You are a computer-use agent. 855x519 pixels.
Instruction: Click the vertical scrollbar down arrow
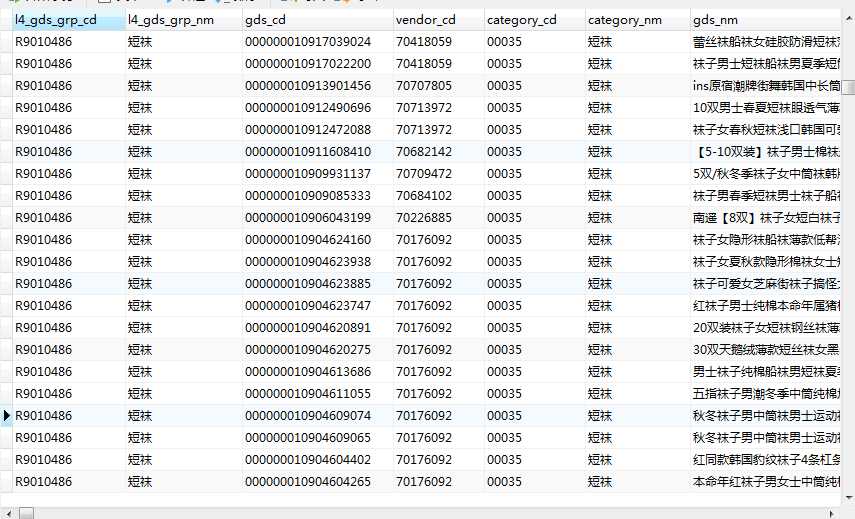[848, 498]
